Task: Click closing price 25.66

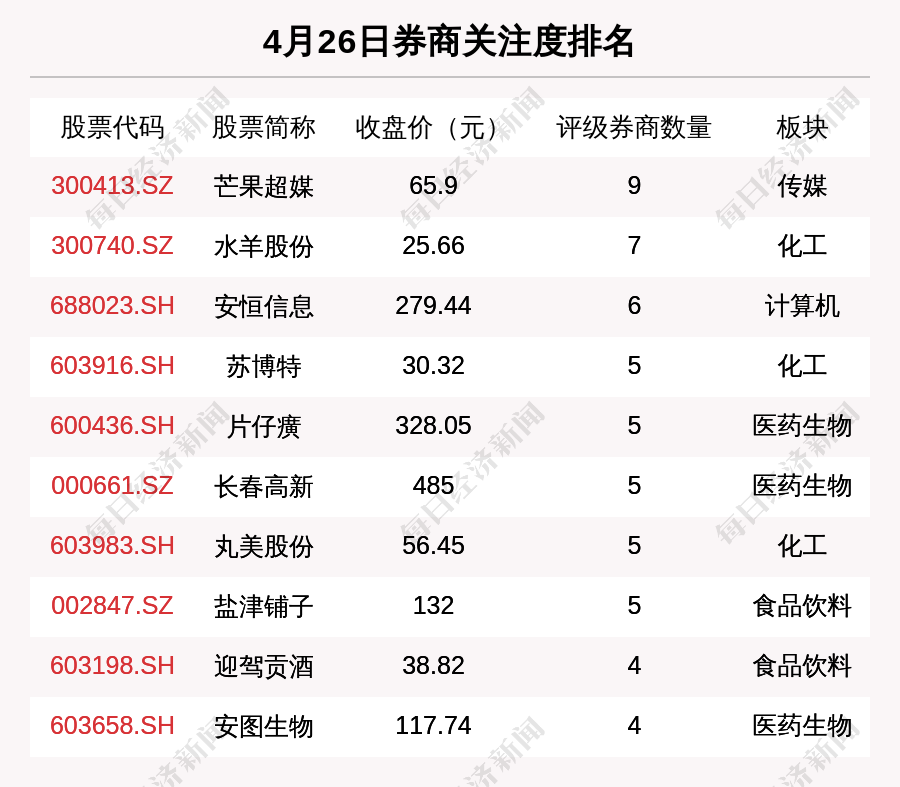Action: [x=433, y=246]
